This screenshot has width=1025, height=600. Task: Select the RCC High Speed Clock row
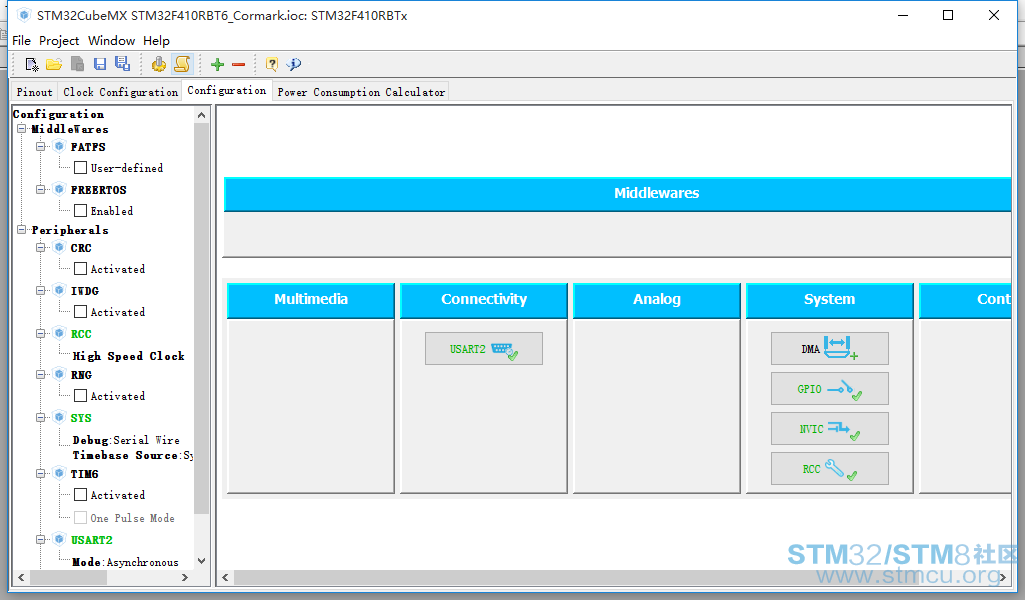coord(128,356)
